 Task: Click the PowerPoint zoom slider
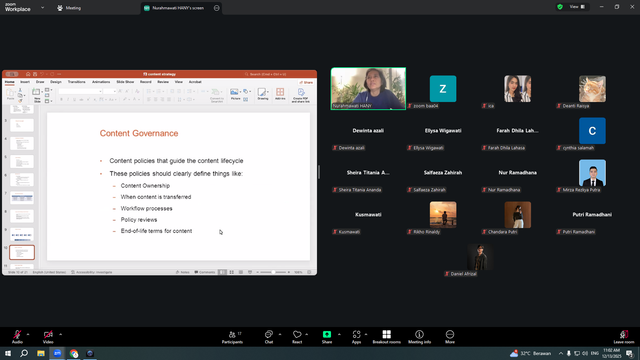coord(273,272)
